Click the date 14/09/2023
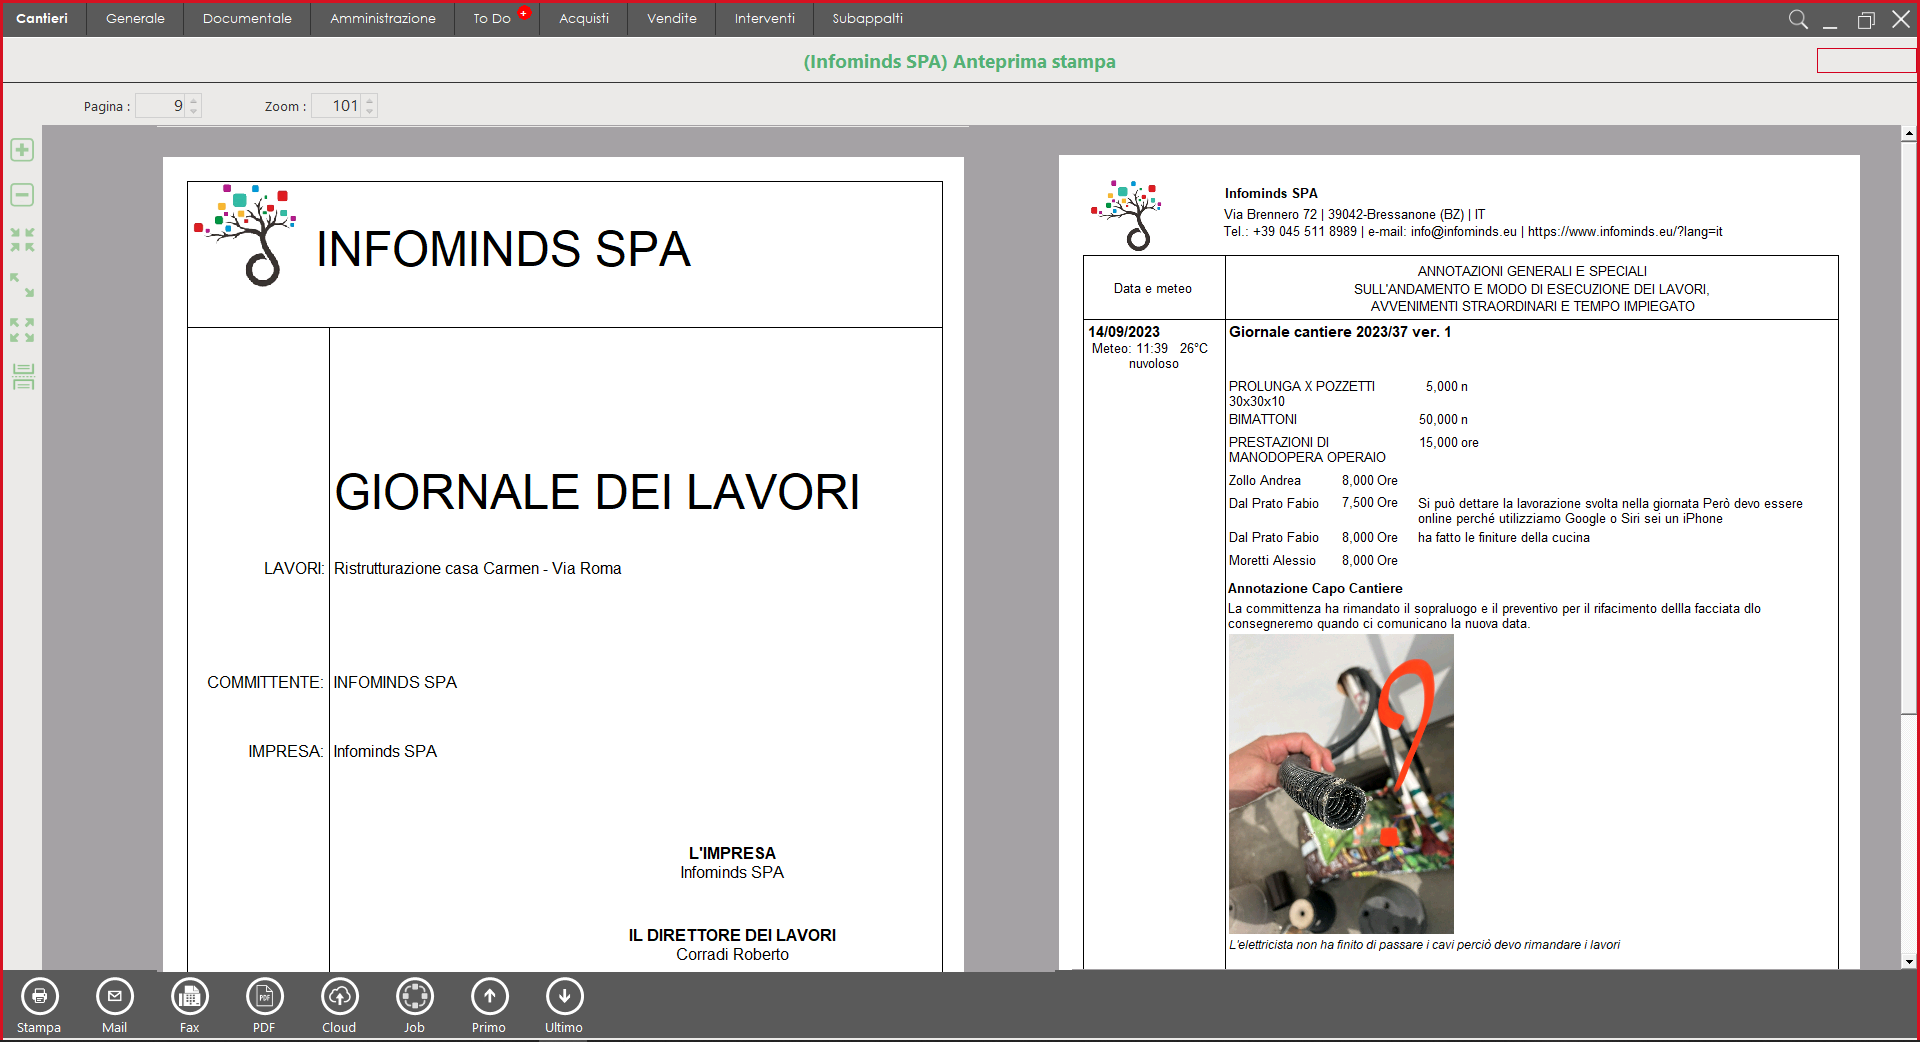Image resolution: width=1920 pixels, height=1042 pixels. 1124,332
